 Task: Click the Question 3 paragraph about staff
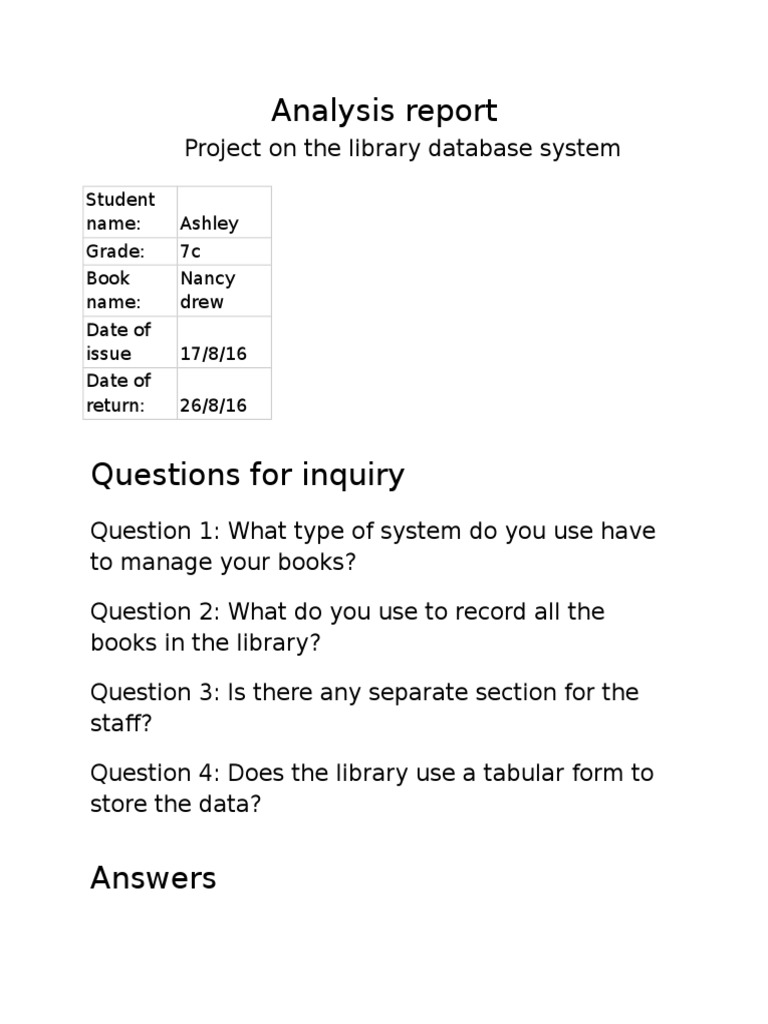(x=364, y=707)
